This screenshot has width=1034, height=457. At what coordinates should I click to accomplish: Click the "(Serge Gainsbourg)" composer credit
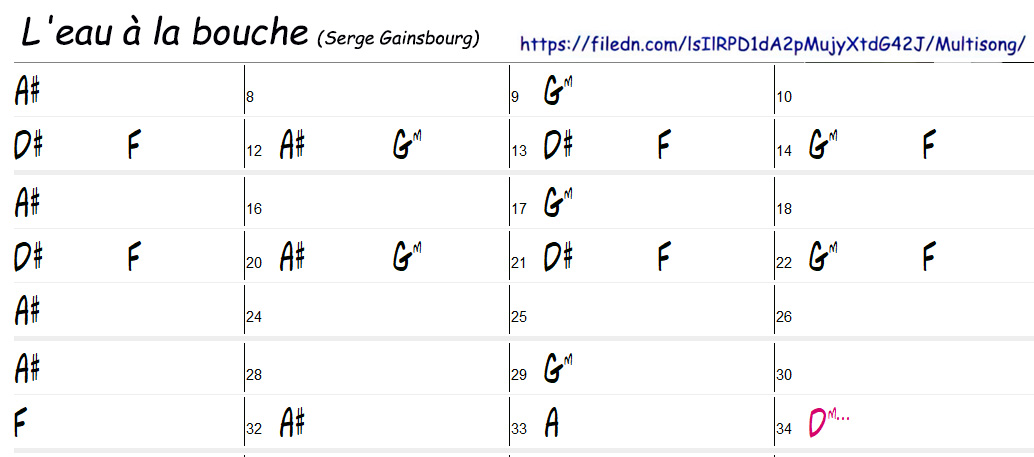pos(398,39)
